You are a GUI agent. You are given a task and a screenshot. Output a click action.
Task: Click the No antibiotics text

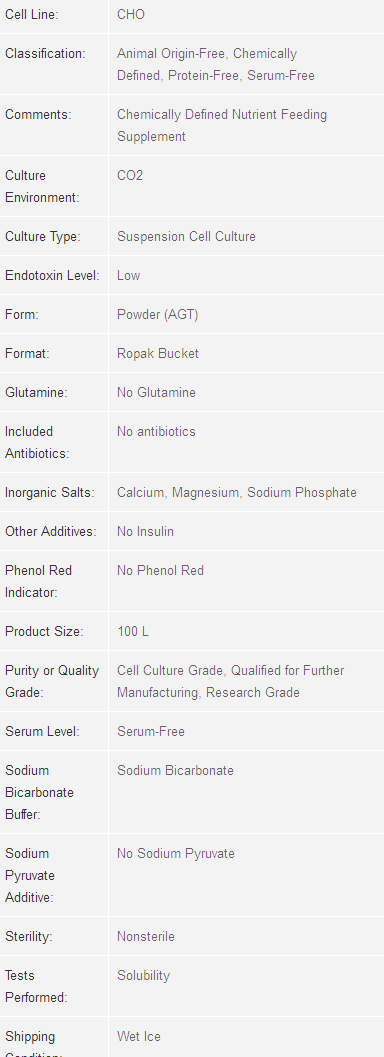(156, 431)
